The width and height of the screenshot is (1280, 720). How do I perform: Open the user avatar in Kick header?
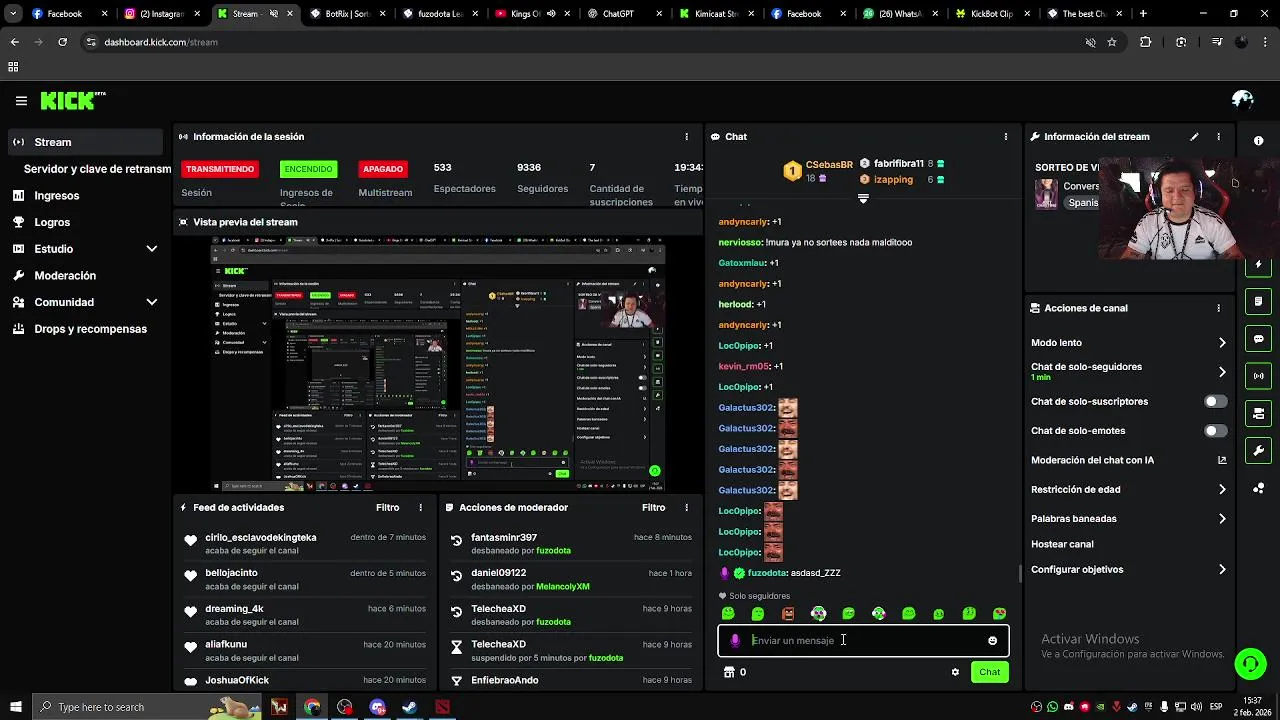[1243, 100]
